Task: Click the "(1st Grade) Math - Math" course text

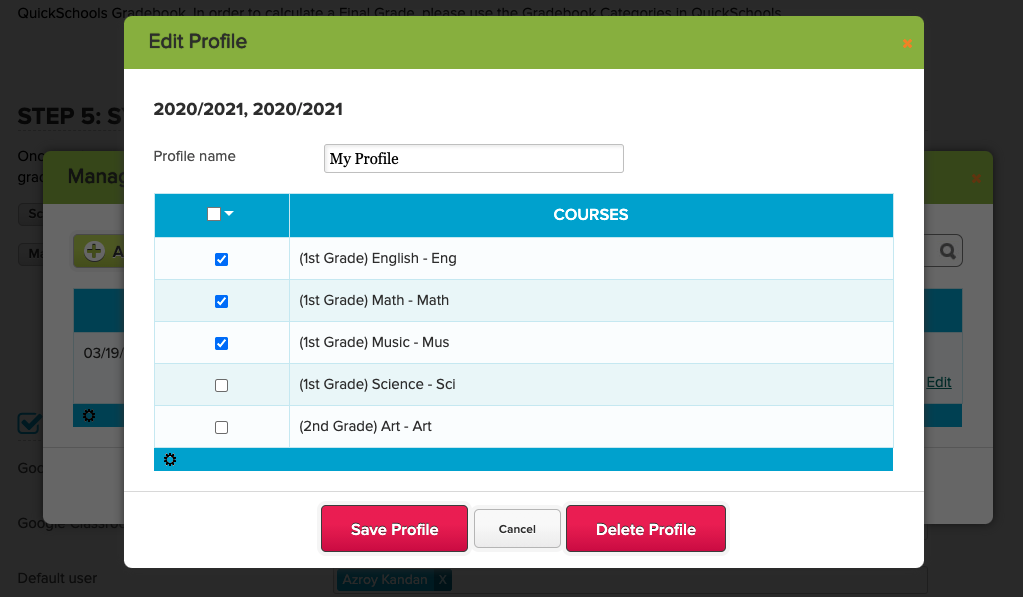Action: point(374,300)
